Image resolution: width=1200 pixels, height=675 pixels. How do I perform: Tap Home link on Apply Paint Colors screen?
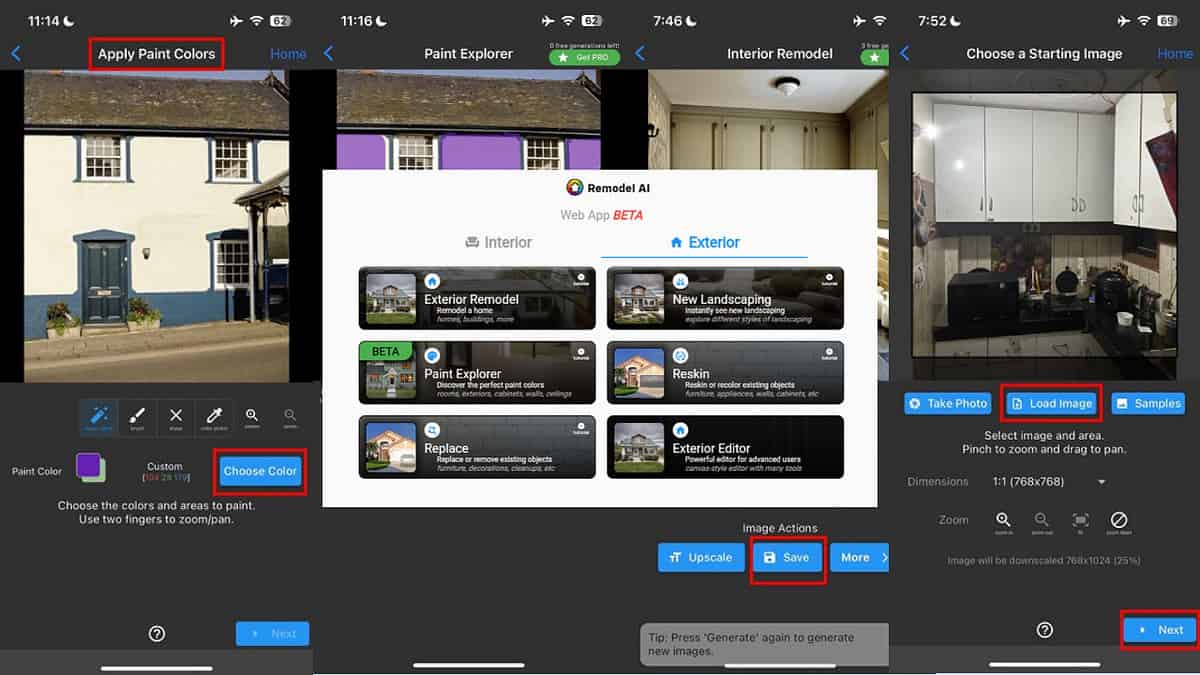click(x=288, y=54)
